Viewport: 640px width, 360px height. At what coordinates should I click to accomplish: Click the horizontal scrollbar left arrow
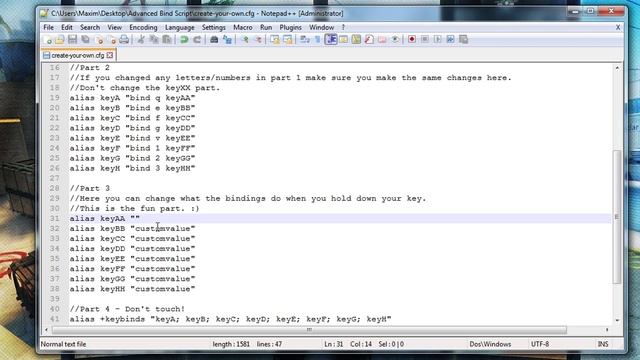[46, 329]
